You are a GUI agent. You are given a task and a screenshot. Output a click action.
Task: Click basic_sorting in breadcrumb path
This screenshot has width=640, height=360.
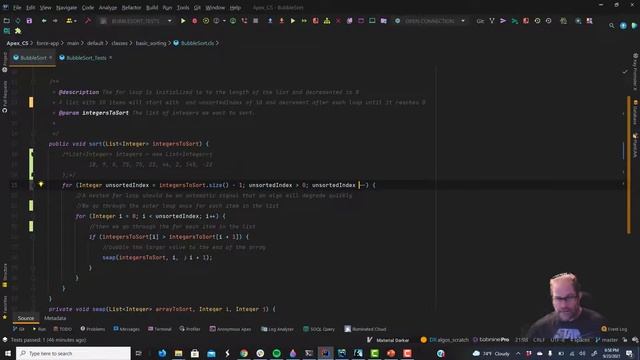[x=151, y=43]
